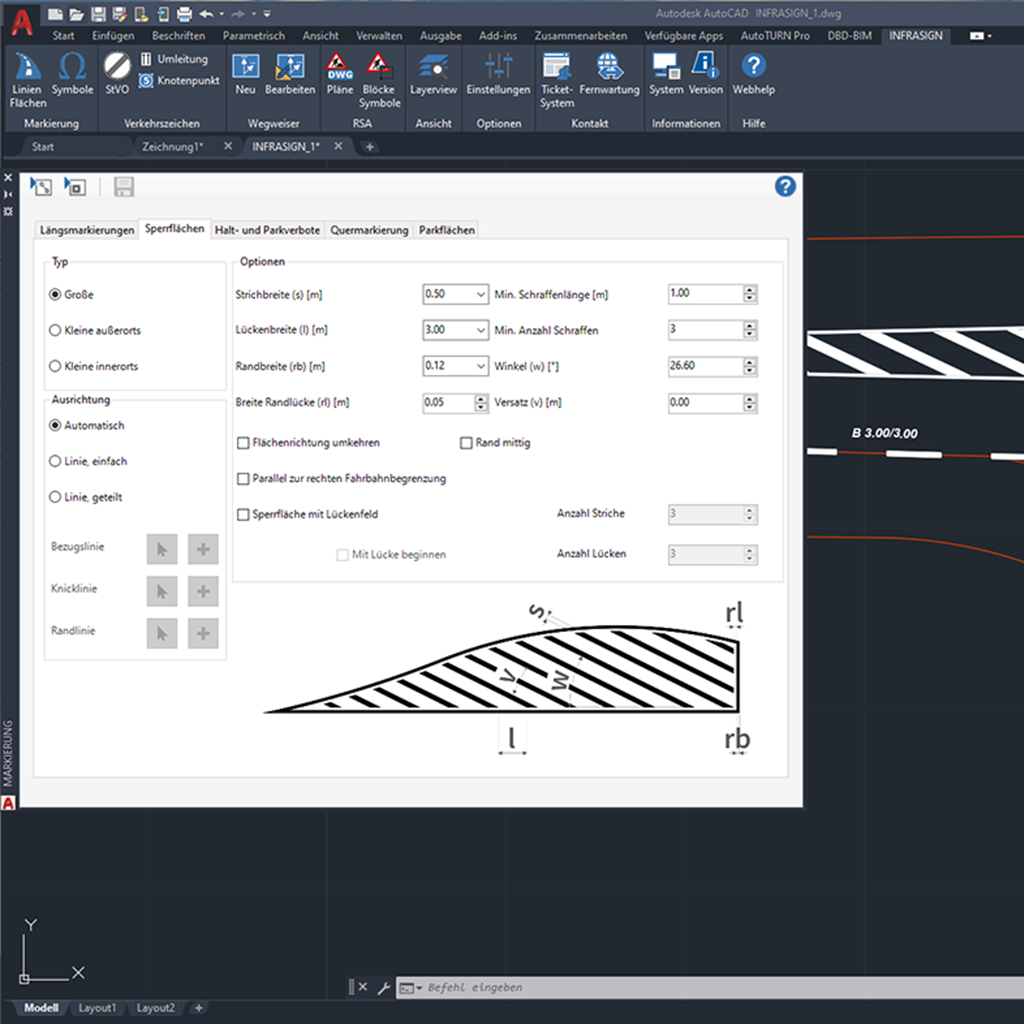
Task: Click the Winkel (w) value field
Action: [x=704, y=366]
